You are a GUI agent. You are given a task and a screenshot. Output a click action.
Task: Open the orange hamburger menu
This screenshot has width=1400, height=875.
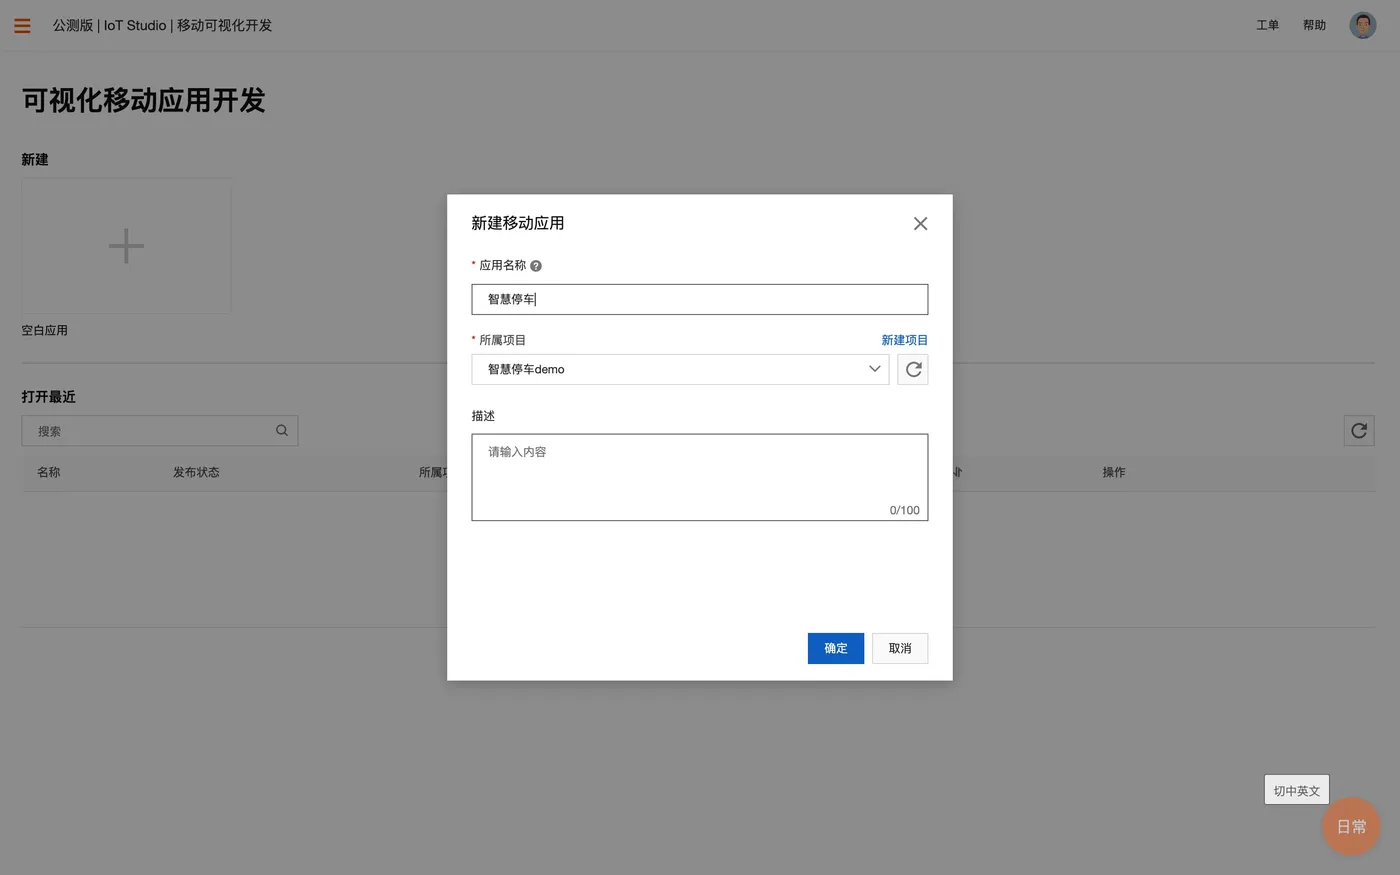coord(22,26)
